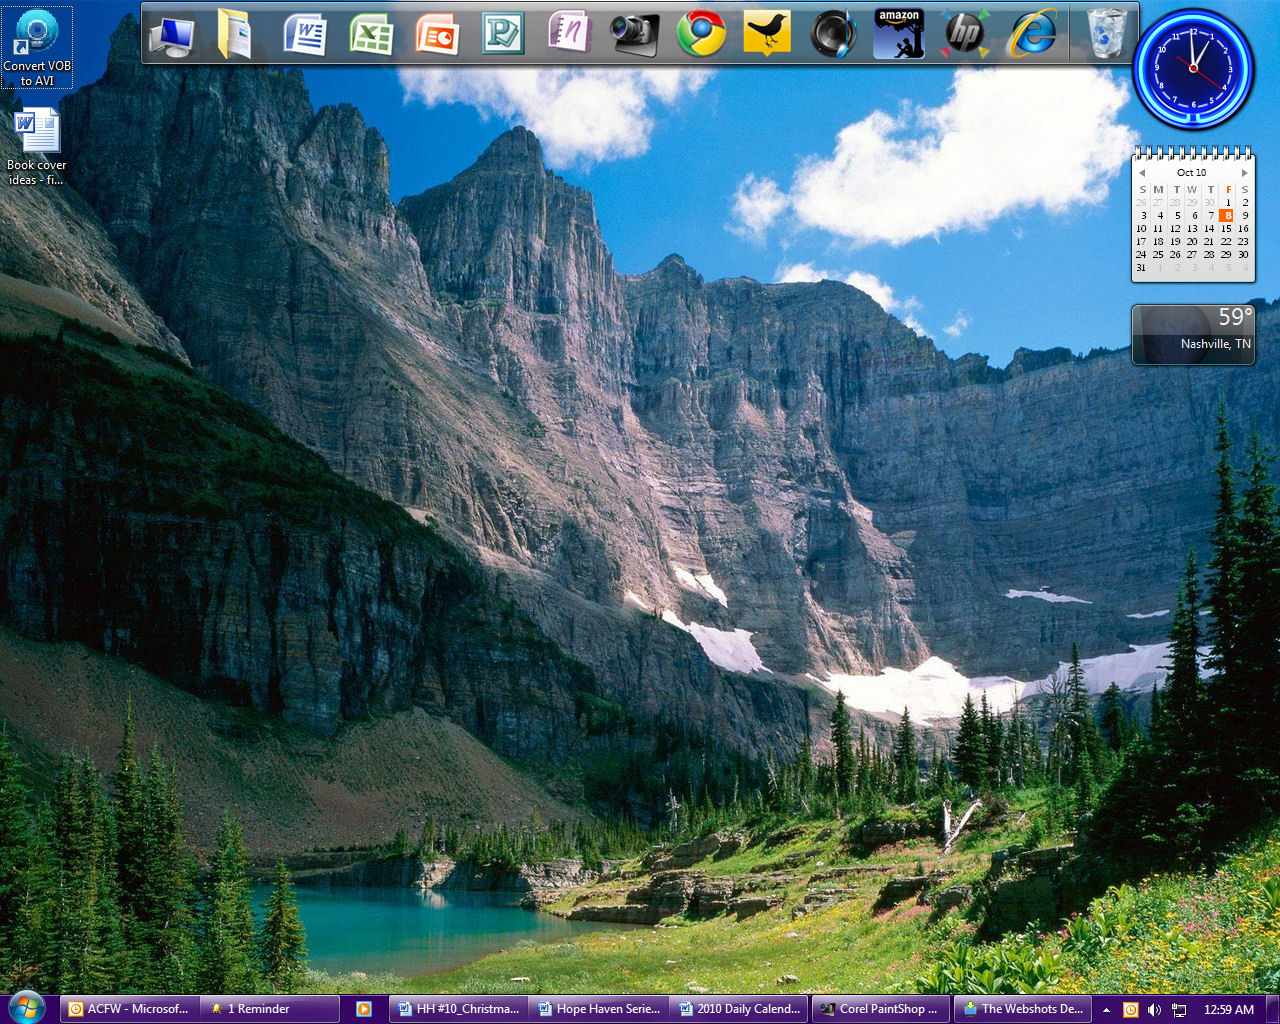This screenshot has height=1024, width=1280.
Task: Open the Recycle Bin in dock
Action: 1106,35
